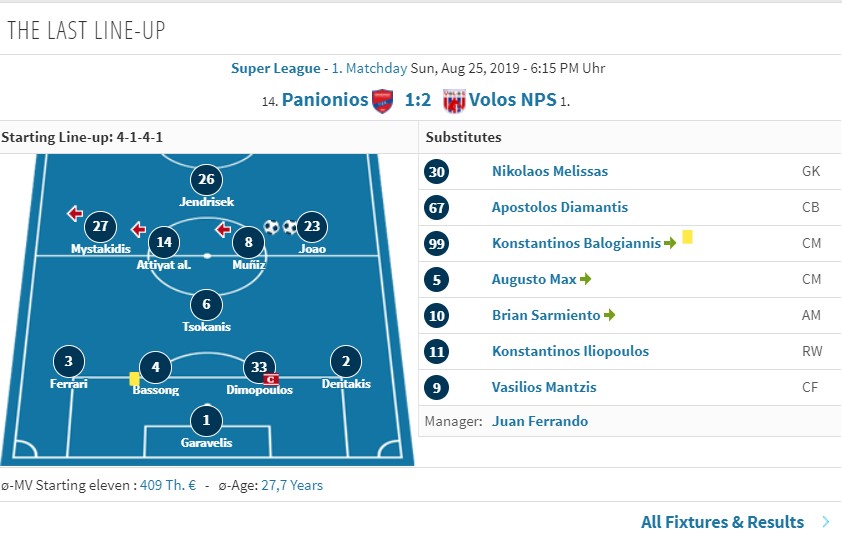Open the 1. Matchday link

point(369,69)
